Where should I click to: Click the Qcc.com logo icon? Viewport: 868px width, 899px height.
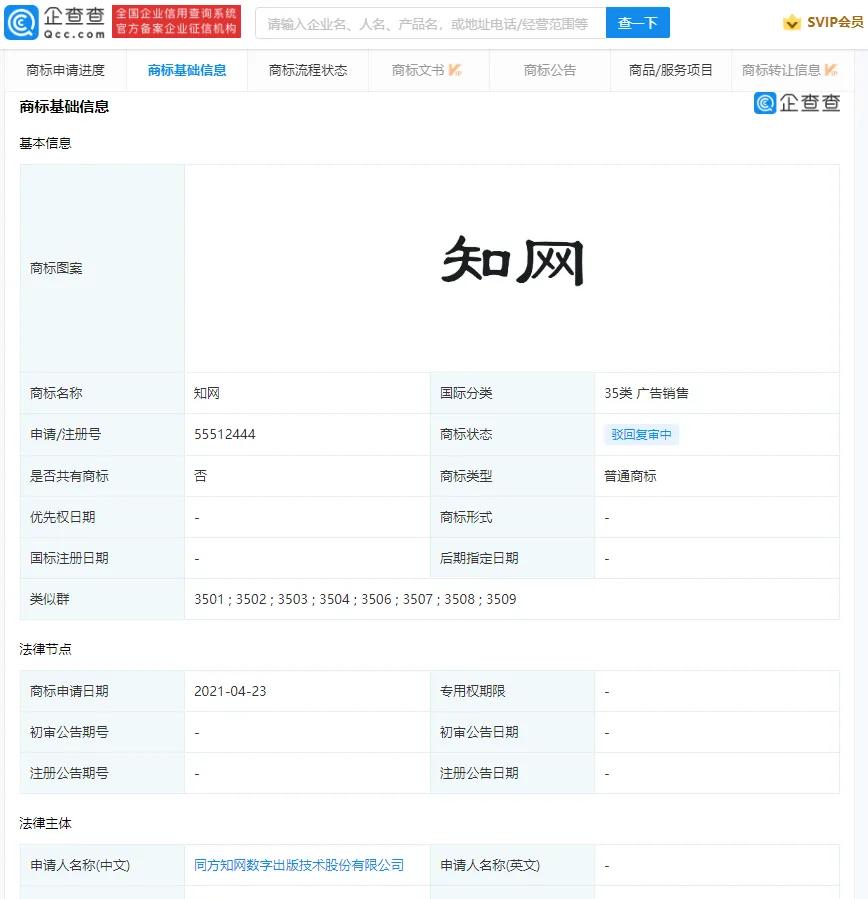pos(21,22)
